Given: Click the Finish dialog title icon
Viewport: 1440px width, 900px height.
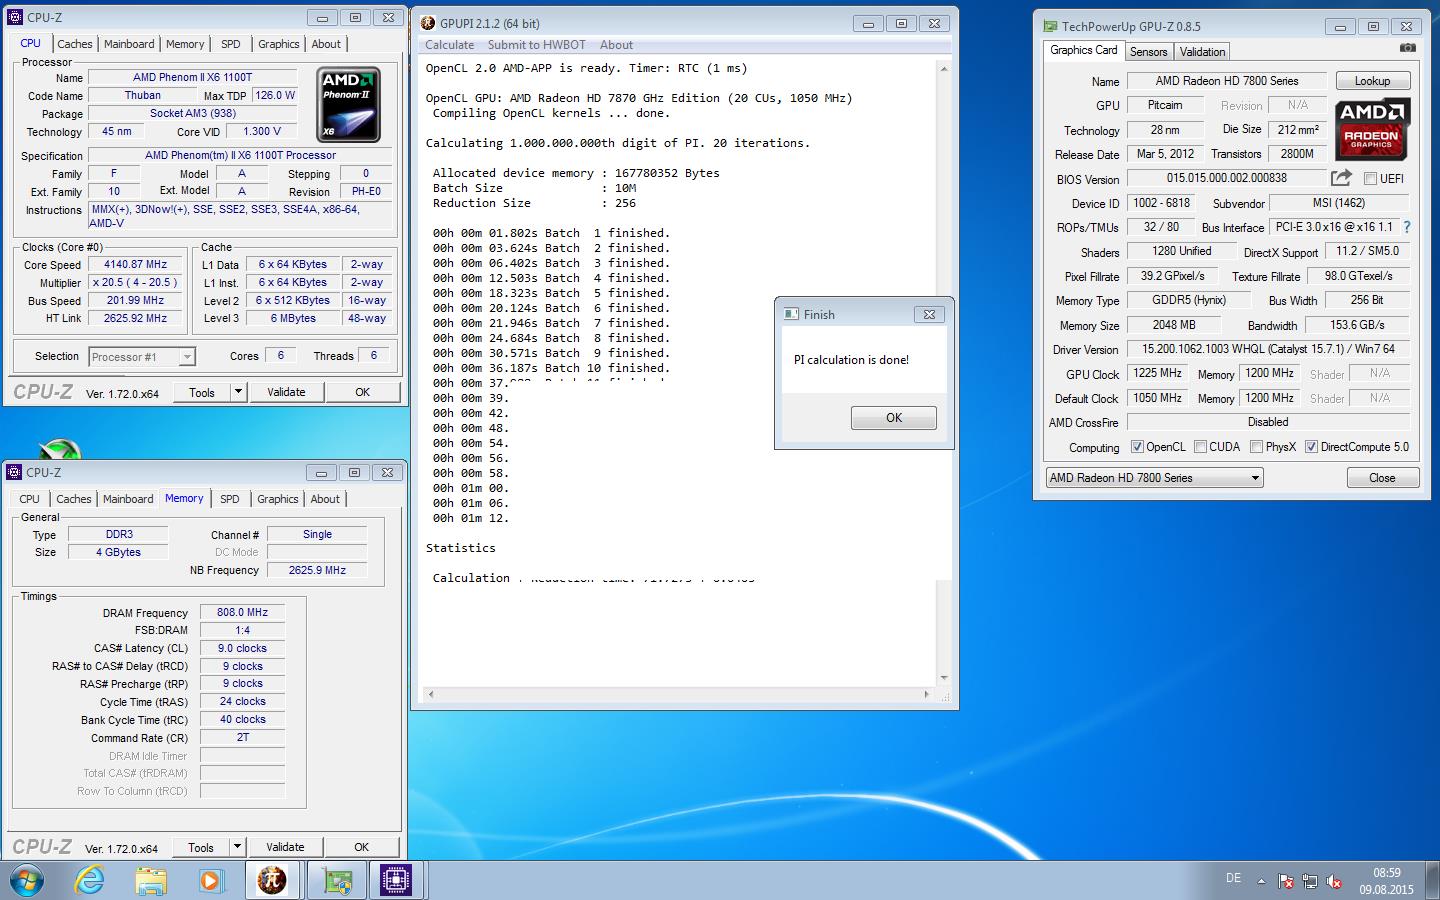Looking at the screenshot, I should coord(791,313).
